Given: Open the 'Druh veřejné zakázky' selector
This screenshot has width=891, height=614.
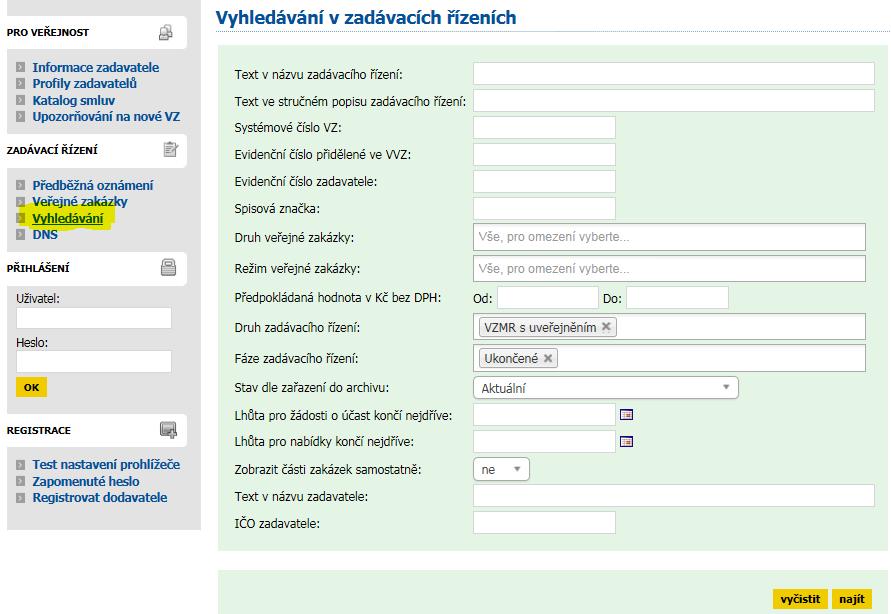Looking at the screenshot, I should [669, 237].
